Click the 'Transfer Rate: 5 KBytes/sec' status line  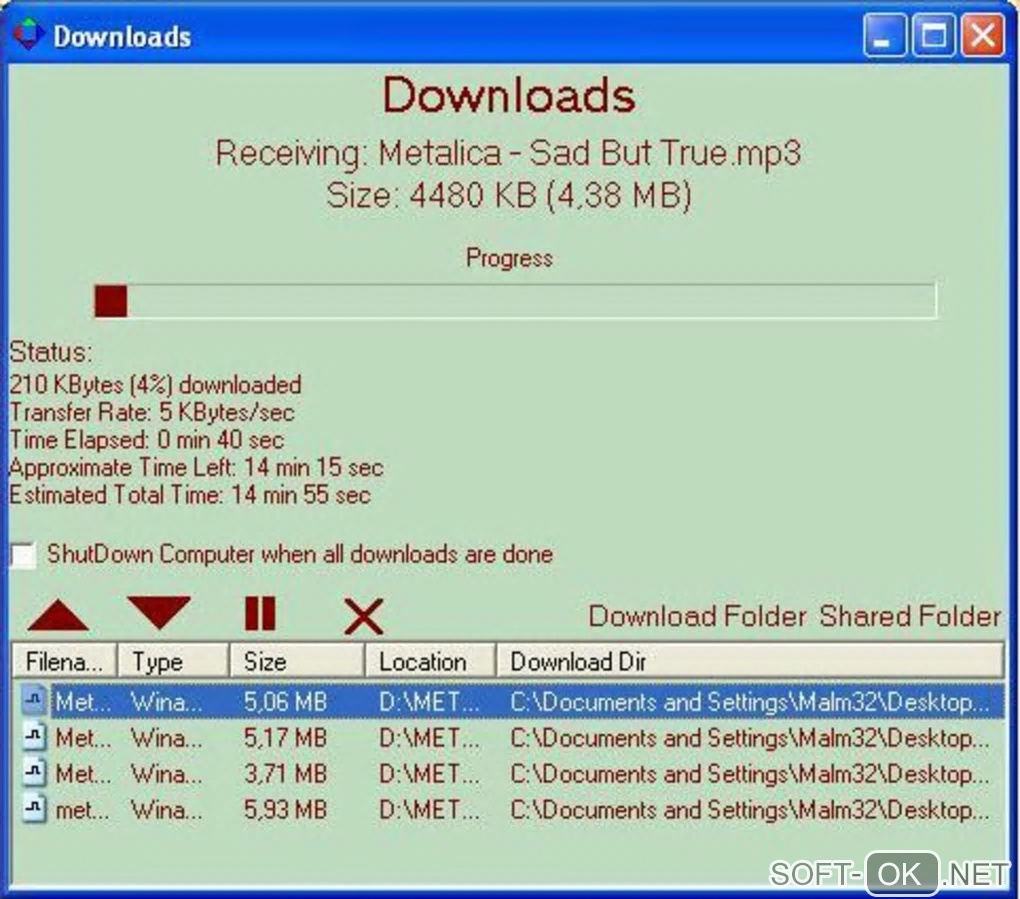152,412
